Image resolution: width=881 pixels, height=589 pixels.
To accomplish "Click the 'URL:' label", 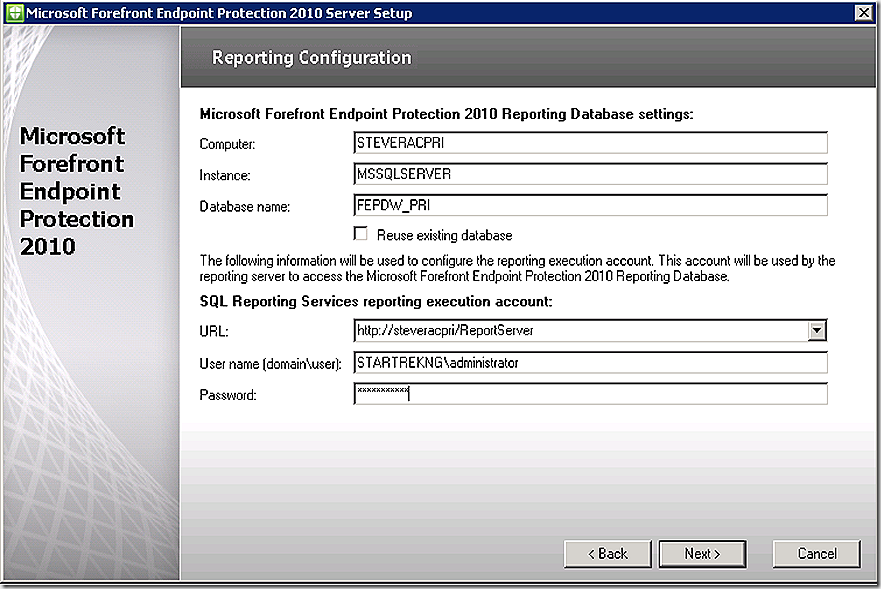I will click(x=214, y=332).
